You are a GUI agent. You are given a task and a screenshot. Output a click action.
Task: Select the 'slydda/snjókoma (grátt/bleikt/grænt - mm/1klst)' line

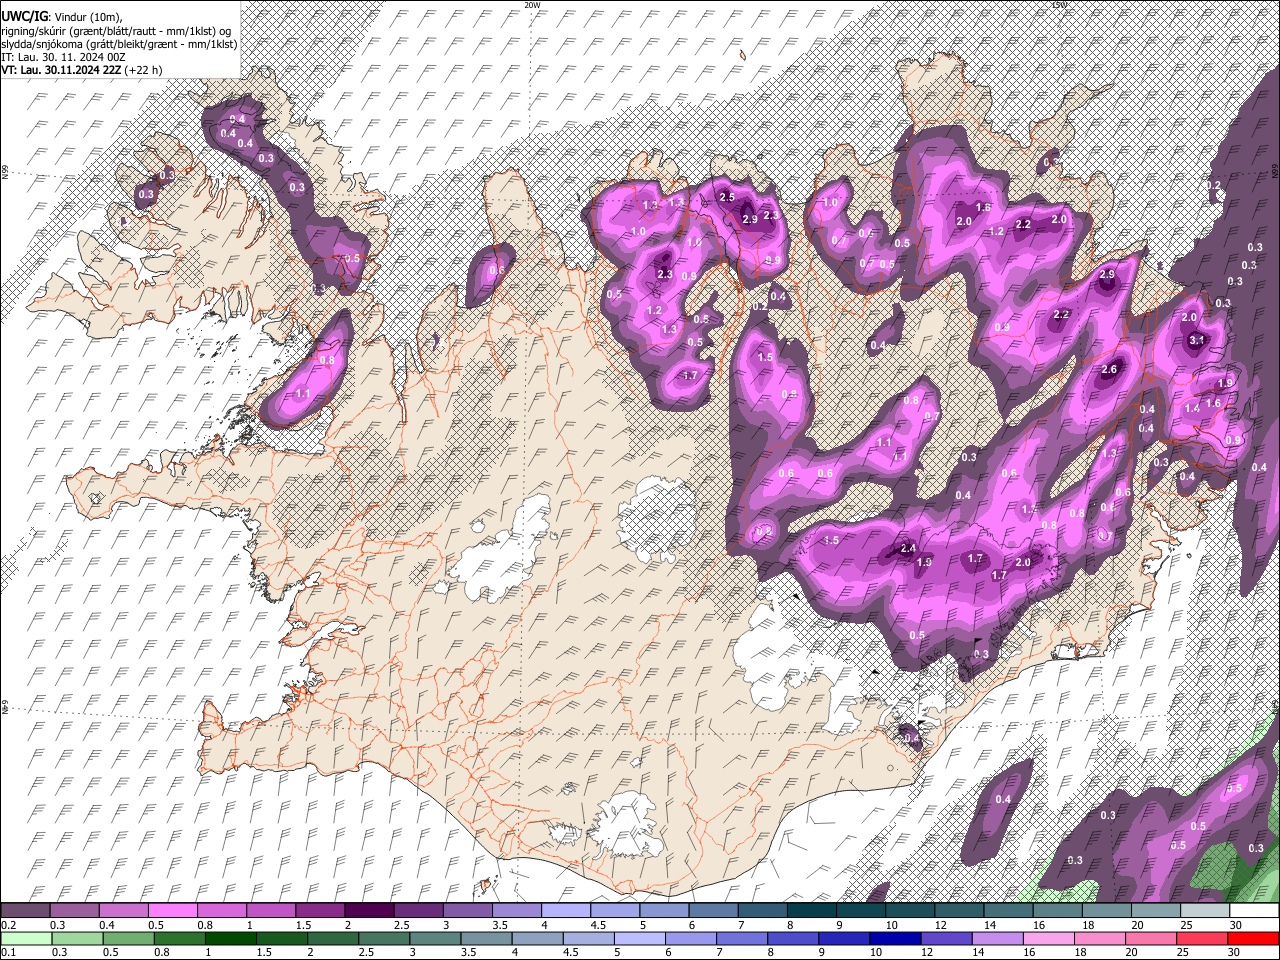(x=119, y=44)
